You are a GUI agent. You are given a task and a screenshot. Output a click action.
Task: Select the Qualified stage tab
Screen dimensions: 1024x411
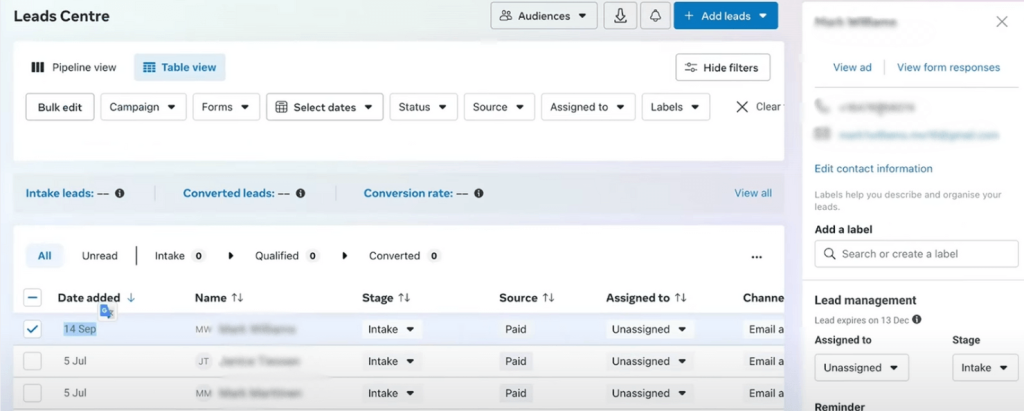[x=287, y=256]
